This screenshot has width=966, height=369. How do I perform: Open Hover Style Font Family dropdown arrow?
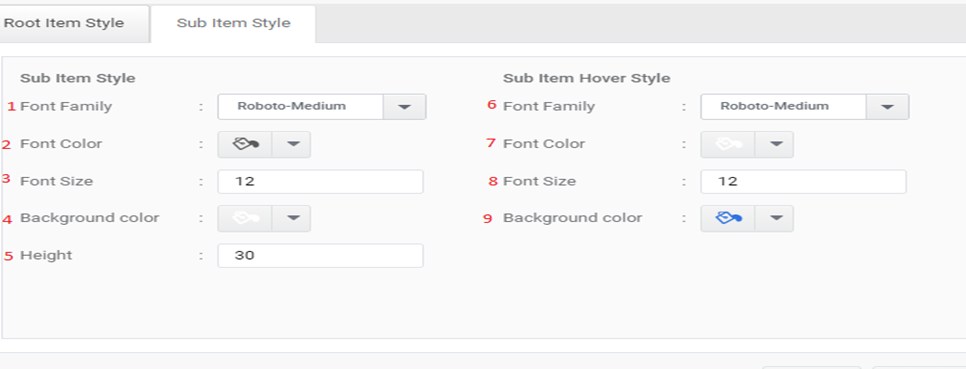pos(887,107)
